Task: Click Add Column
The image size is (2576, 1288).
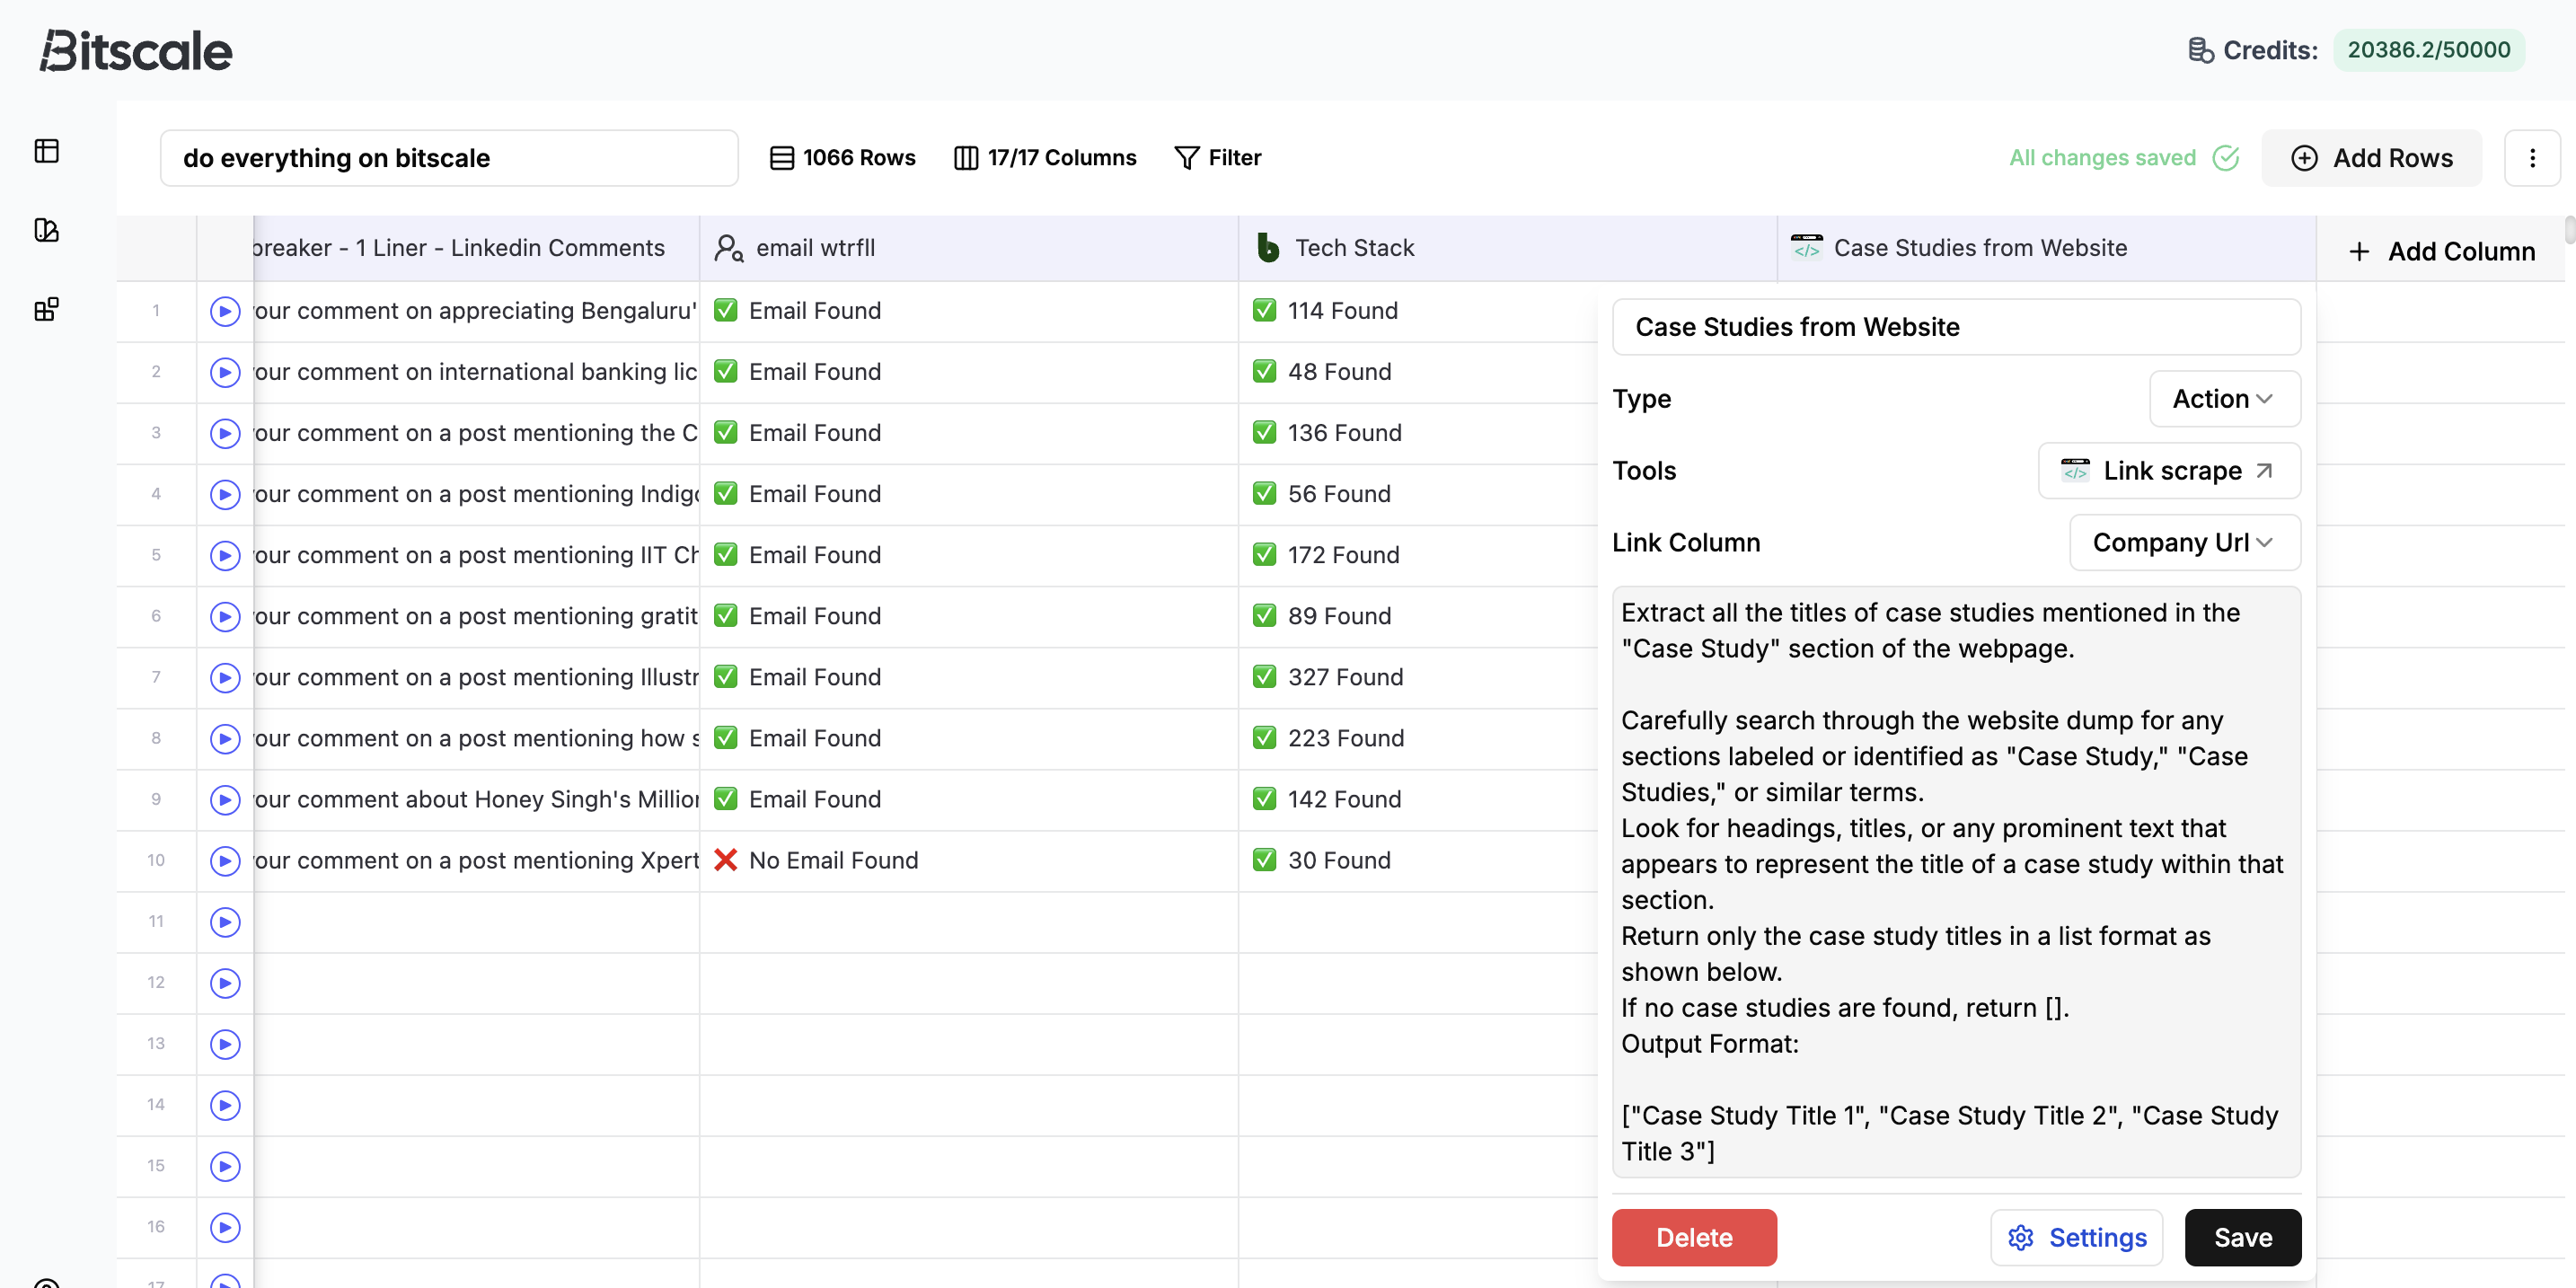Action: coord(2441,251)
